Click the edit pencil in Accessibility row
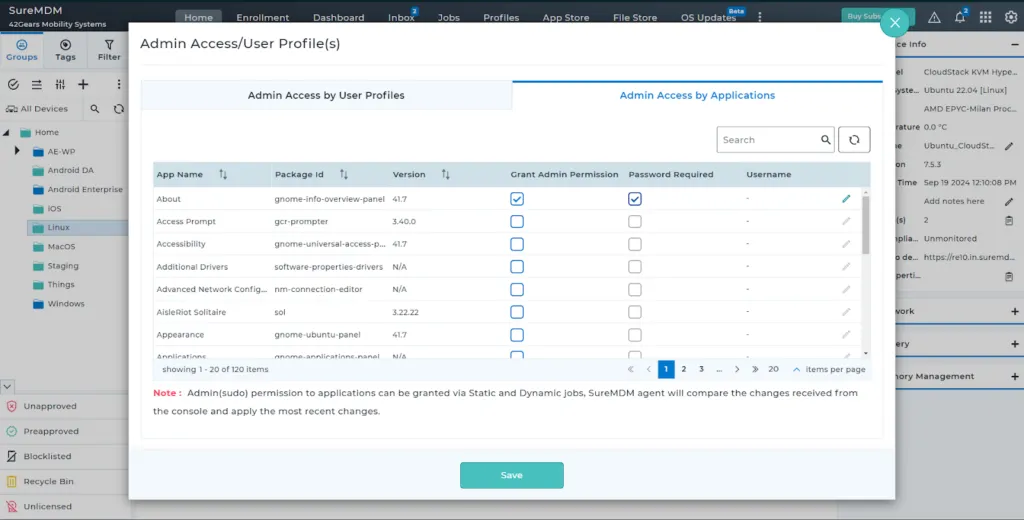Image resolution: width=1024 pixels, height=520 pixels. [846, 244]
